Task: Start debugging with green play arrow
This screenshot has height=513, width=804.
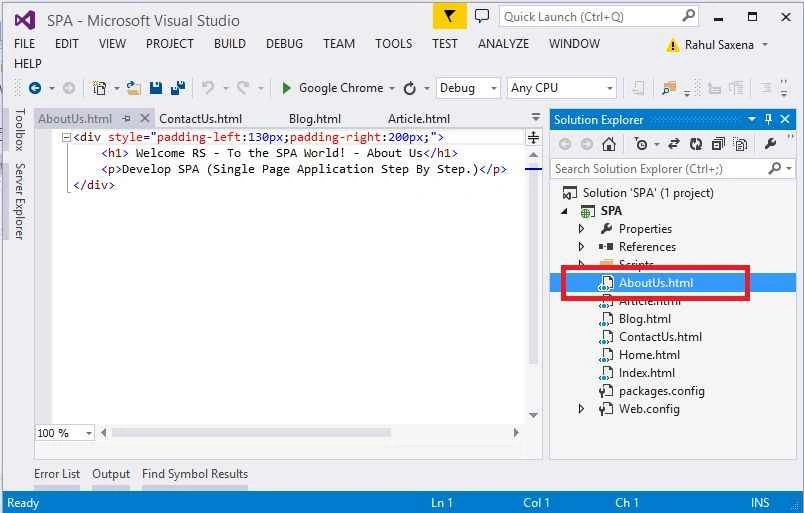Action: tap(287, 88)
